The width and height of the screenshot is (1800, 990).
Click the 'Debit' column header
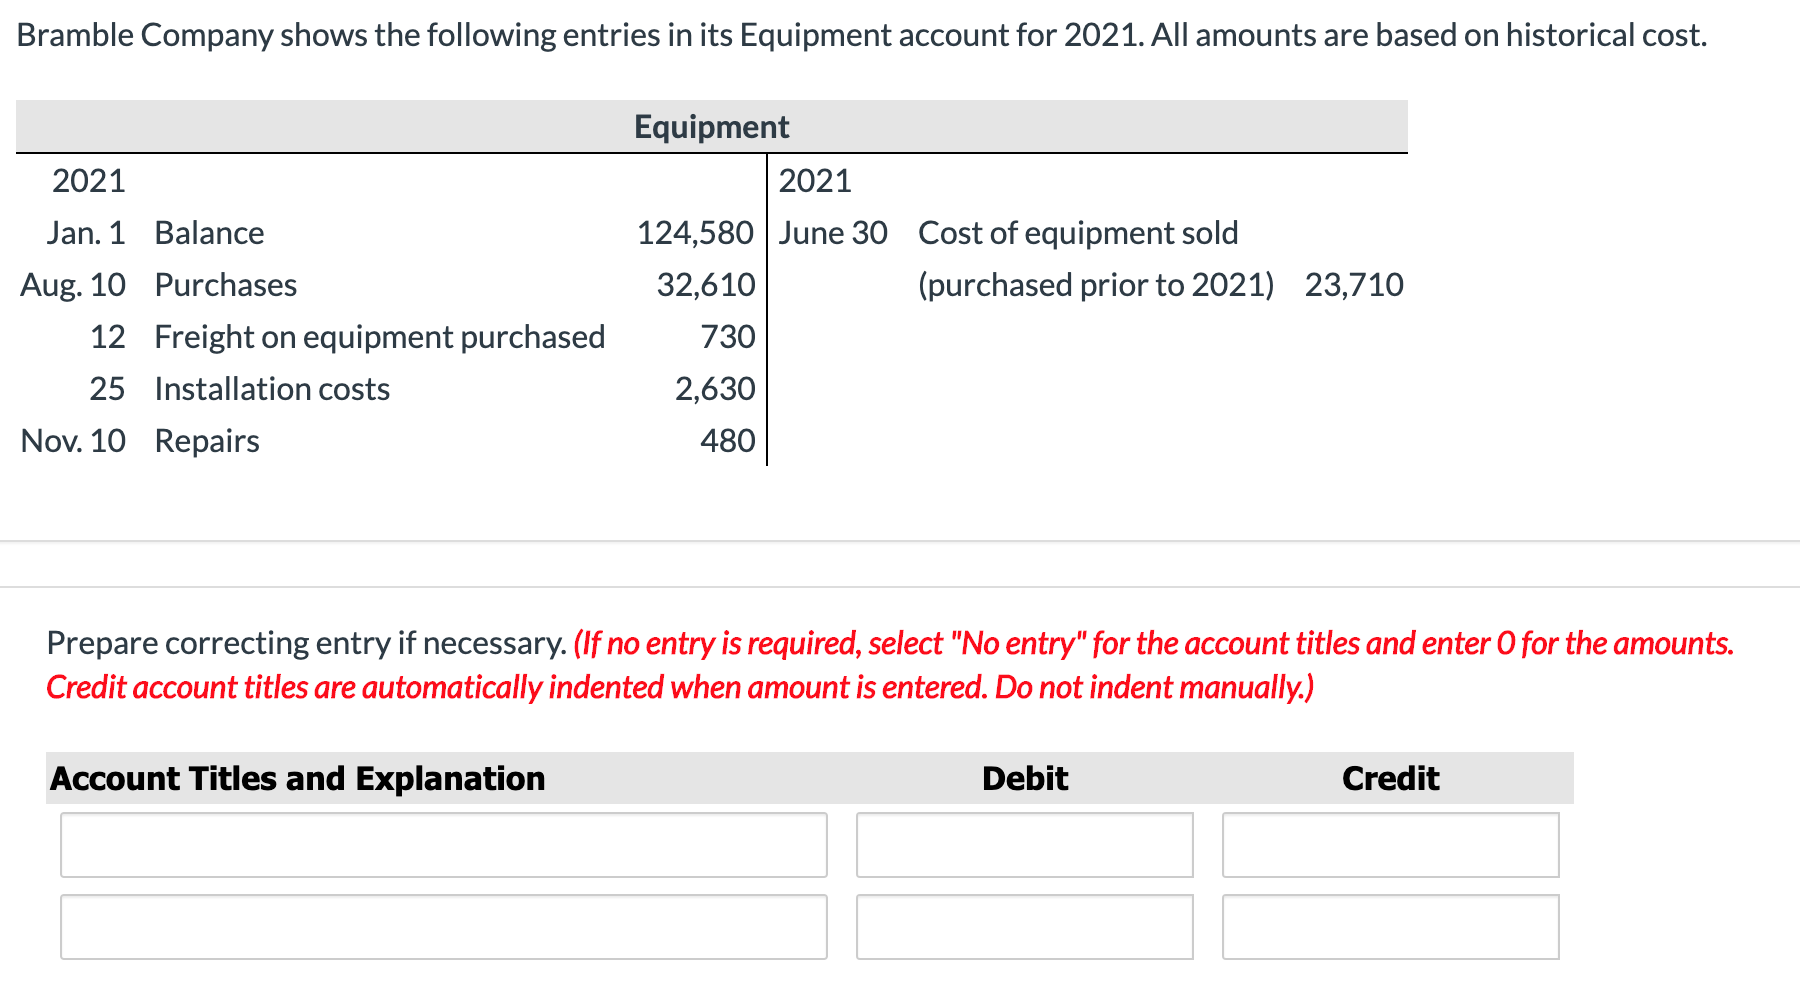(x=1025, y=778)
